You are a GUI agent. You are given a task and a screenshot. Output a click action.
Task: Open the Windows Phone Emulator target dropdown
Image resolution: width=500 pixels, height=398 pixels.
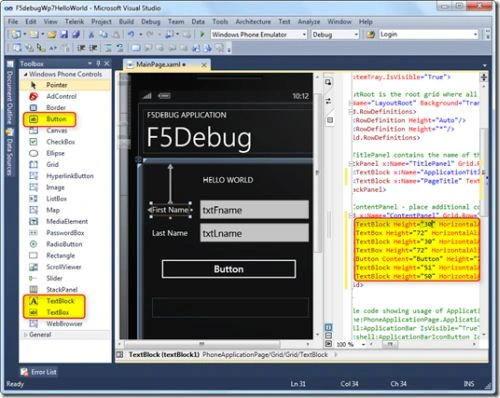304,35
